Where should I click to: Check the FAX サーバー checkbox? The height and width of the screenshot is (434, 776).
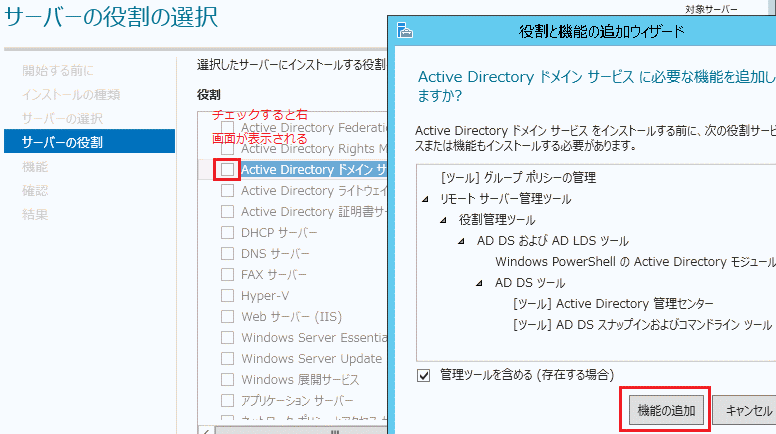click(227, 274)
